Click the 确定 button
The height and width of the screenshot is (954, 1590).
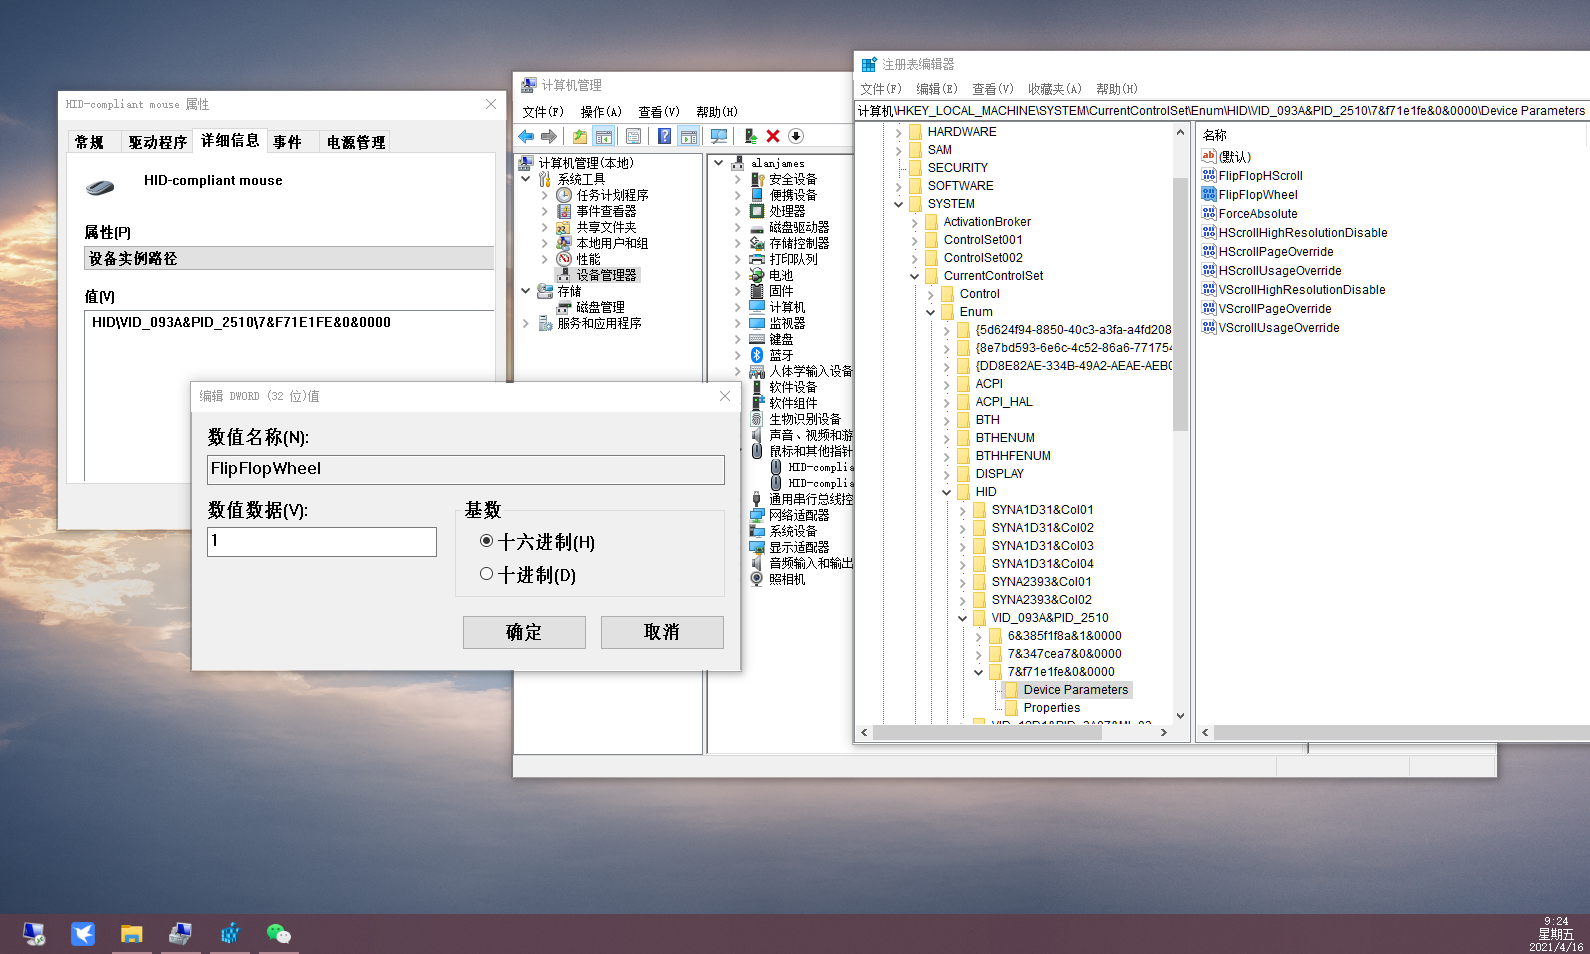pos(524,632)
